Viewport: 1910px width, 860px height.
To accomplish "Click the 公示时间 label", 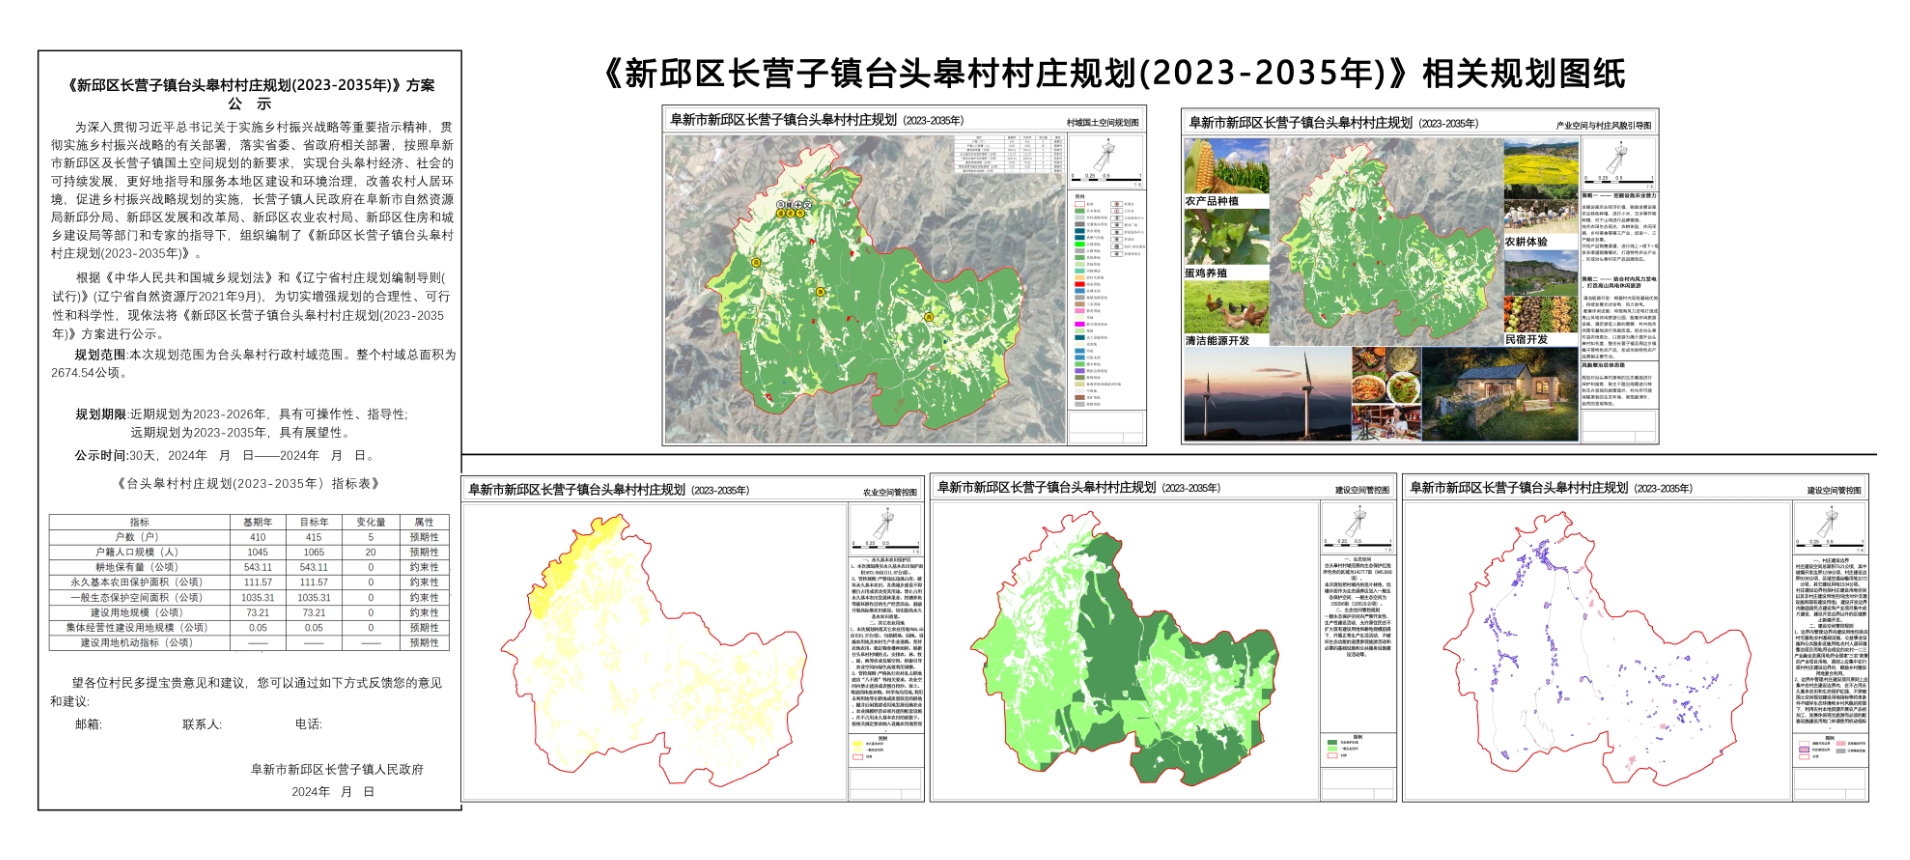I will [x=100, y=455].
